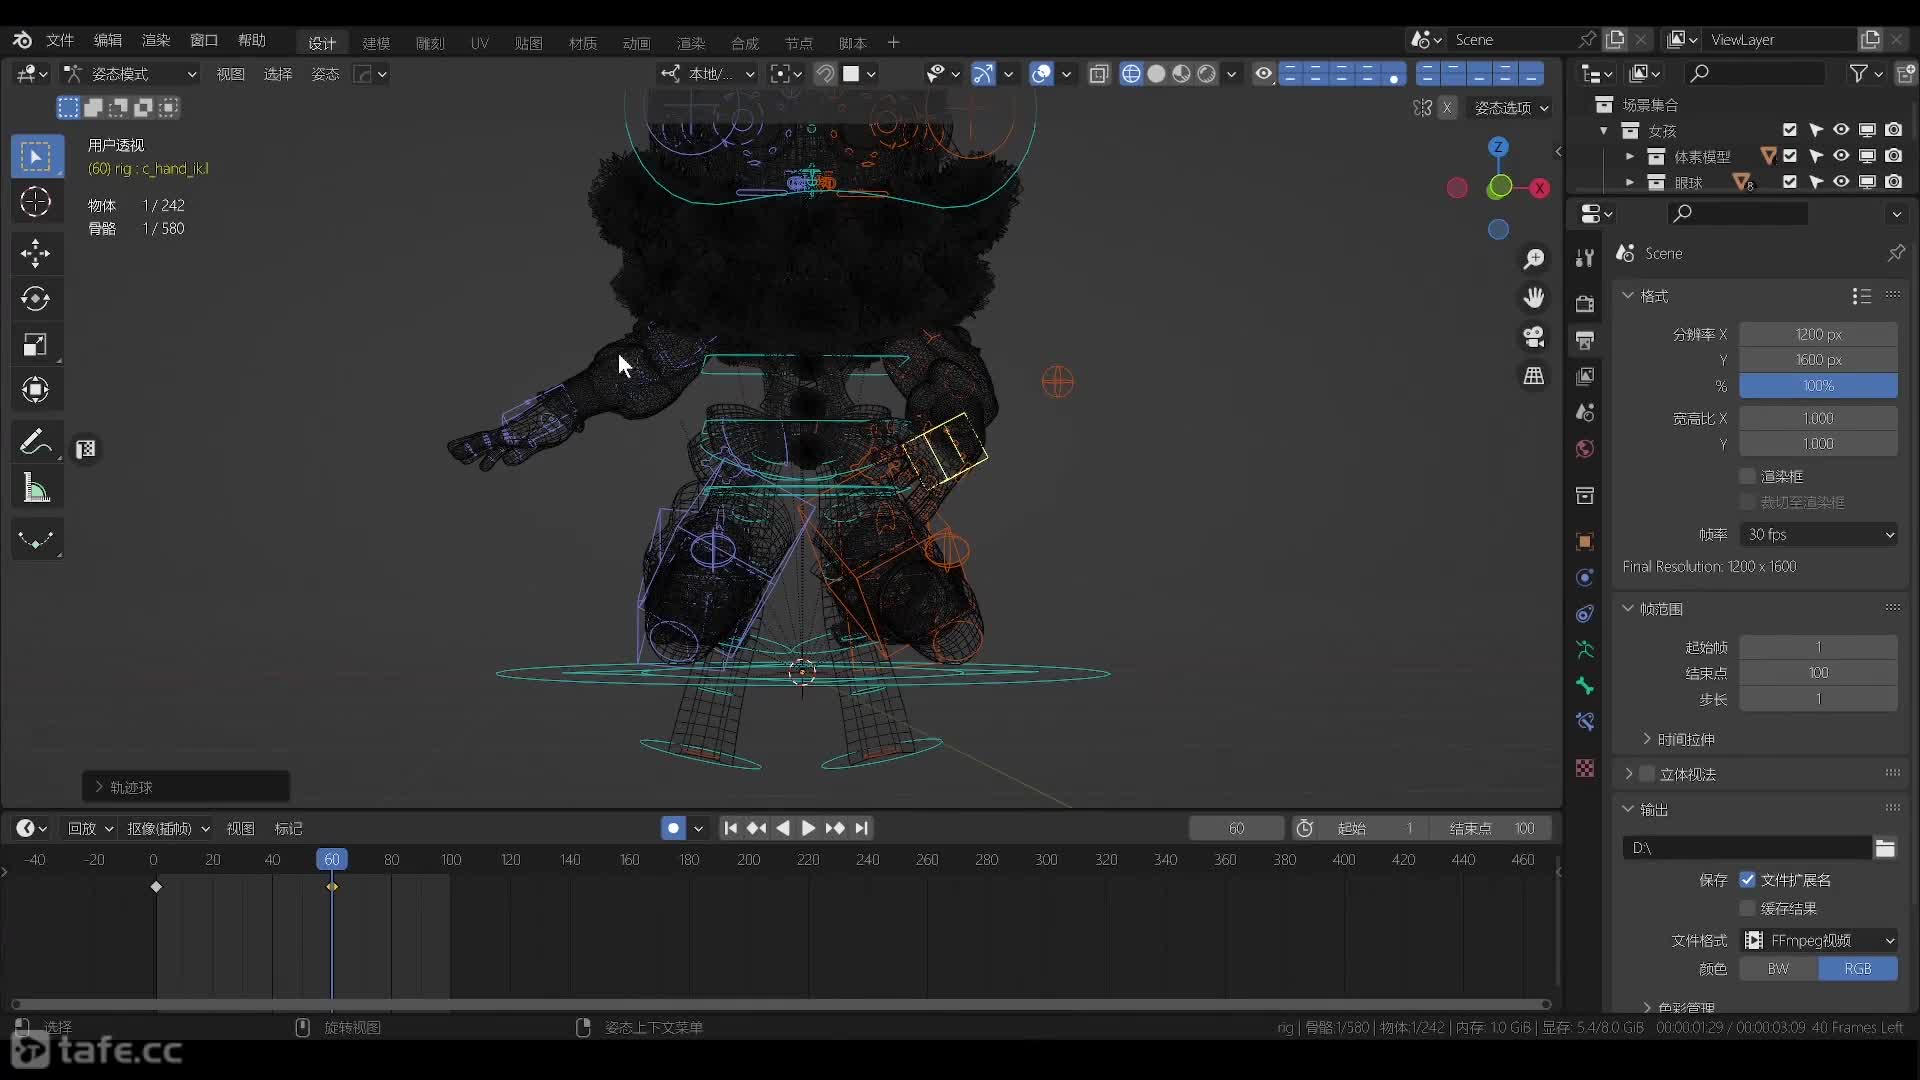Toggle the 立体视法 checkbox

click(1647, 774)
